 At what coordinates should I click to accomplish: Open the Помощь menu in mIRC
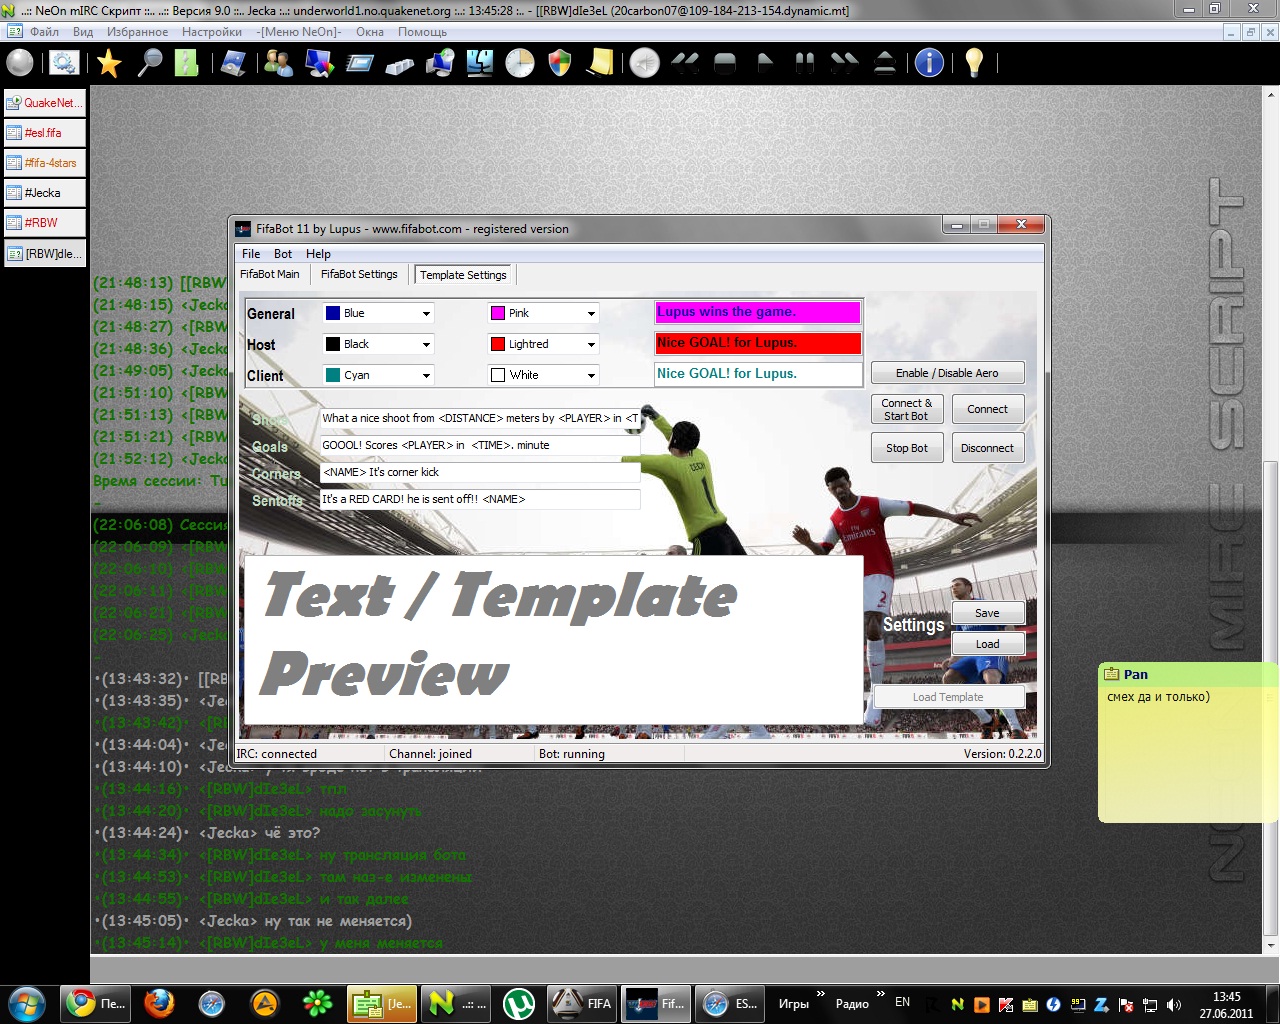tap(422, 32)
